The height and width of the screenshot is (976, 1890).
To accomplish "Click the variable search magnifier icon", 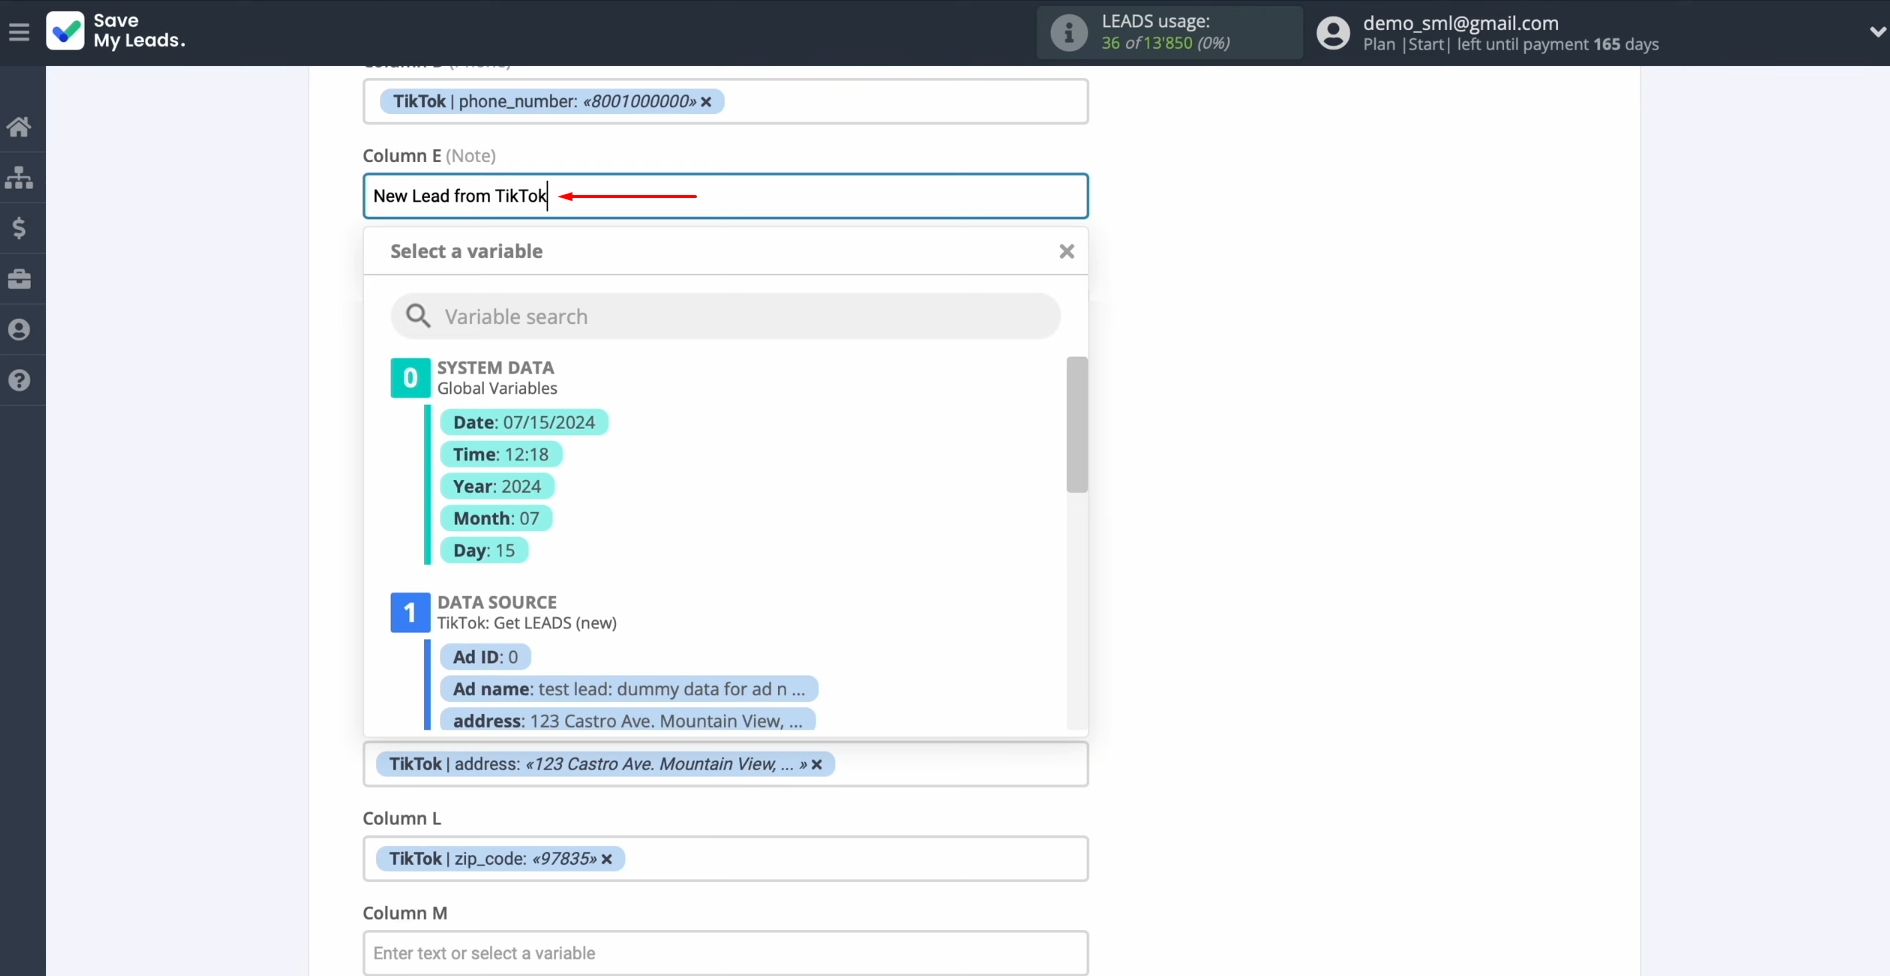I will [x=418, y=316].
